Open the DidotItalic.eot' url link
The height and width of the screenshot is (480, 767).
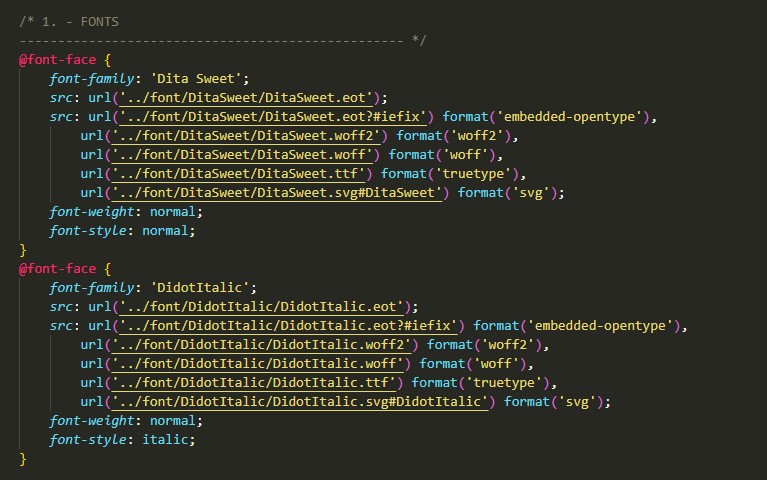point(261,307)
